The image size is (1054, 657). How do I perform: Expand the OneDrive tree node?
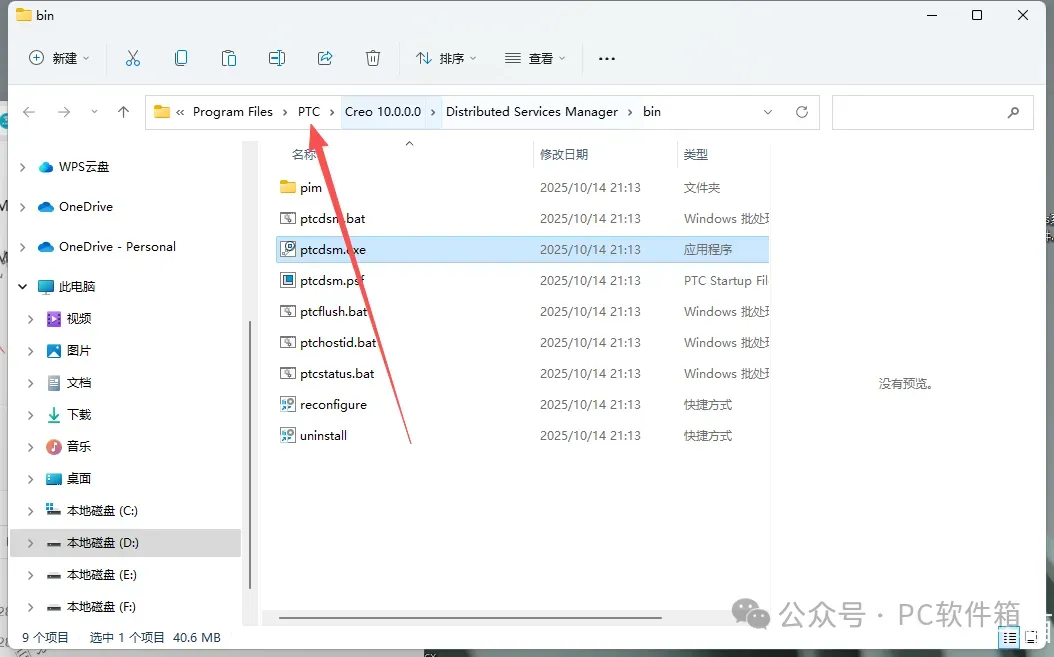tap(22, 207)
